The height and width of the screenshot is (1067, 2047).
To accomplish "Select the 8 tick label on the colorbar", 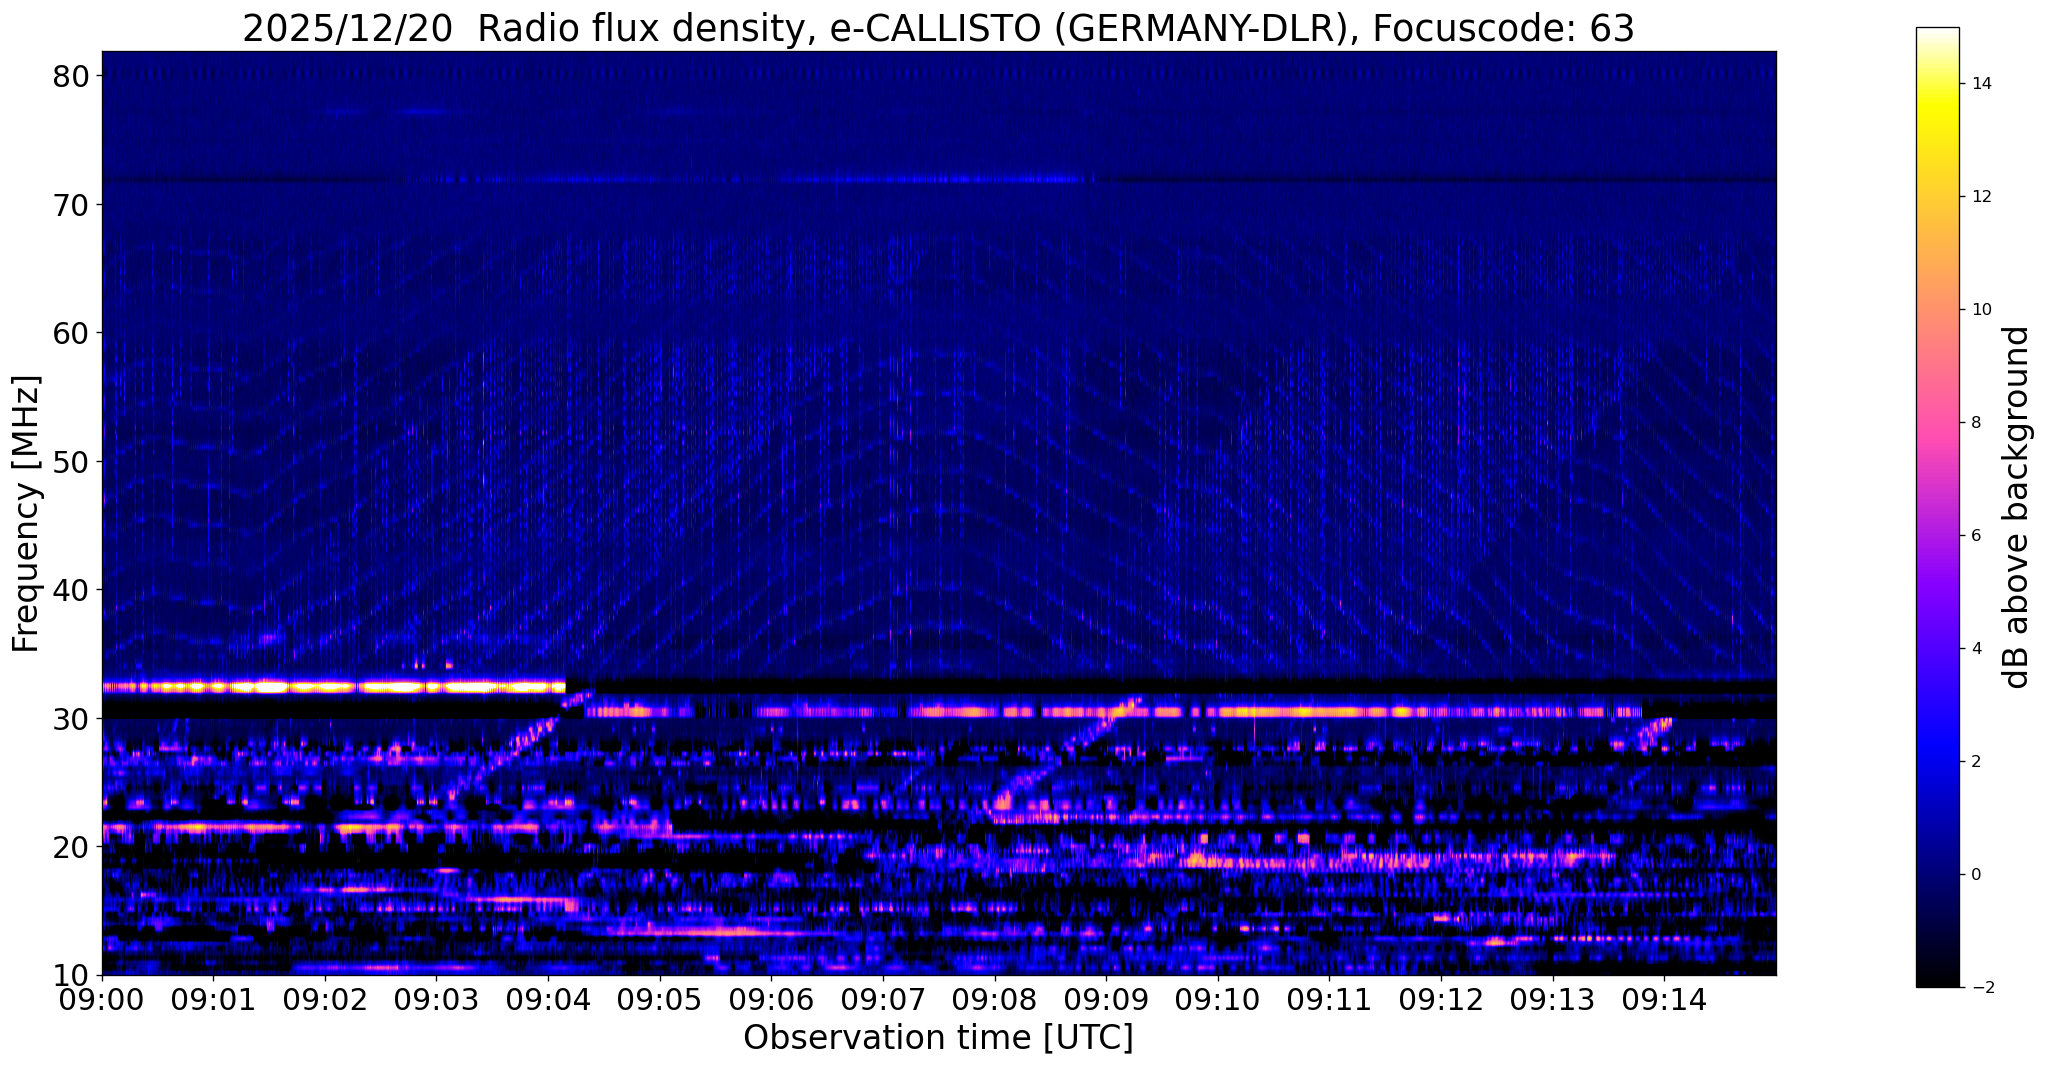I will click(1977, 423).
